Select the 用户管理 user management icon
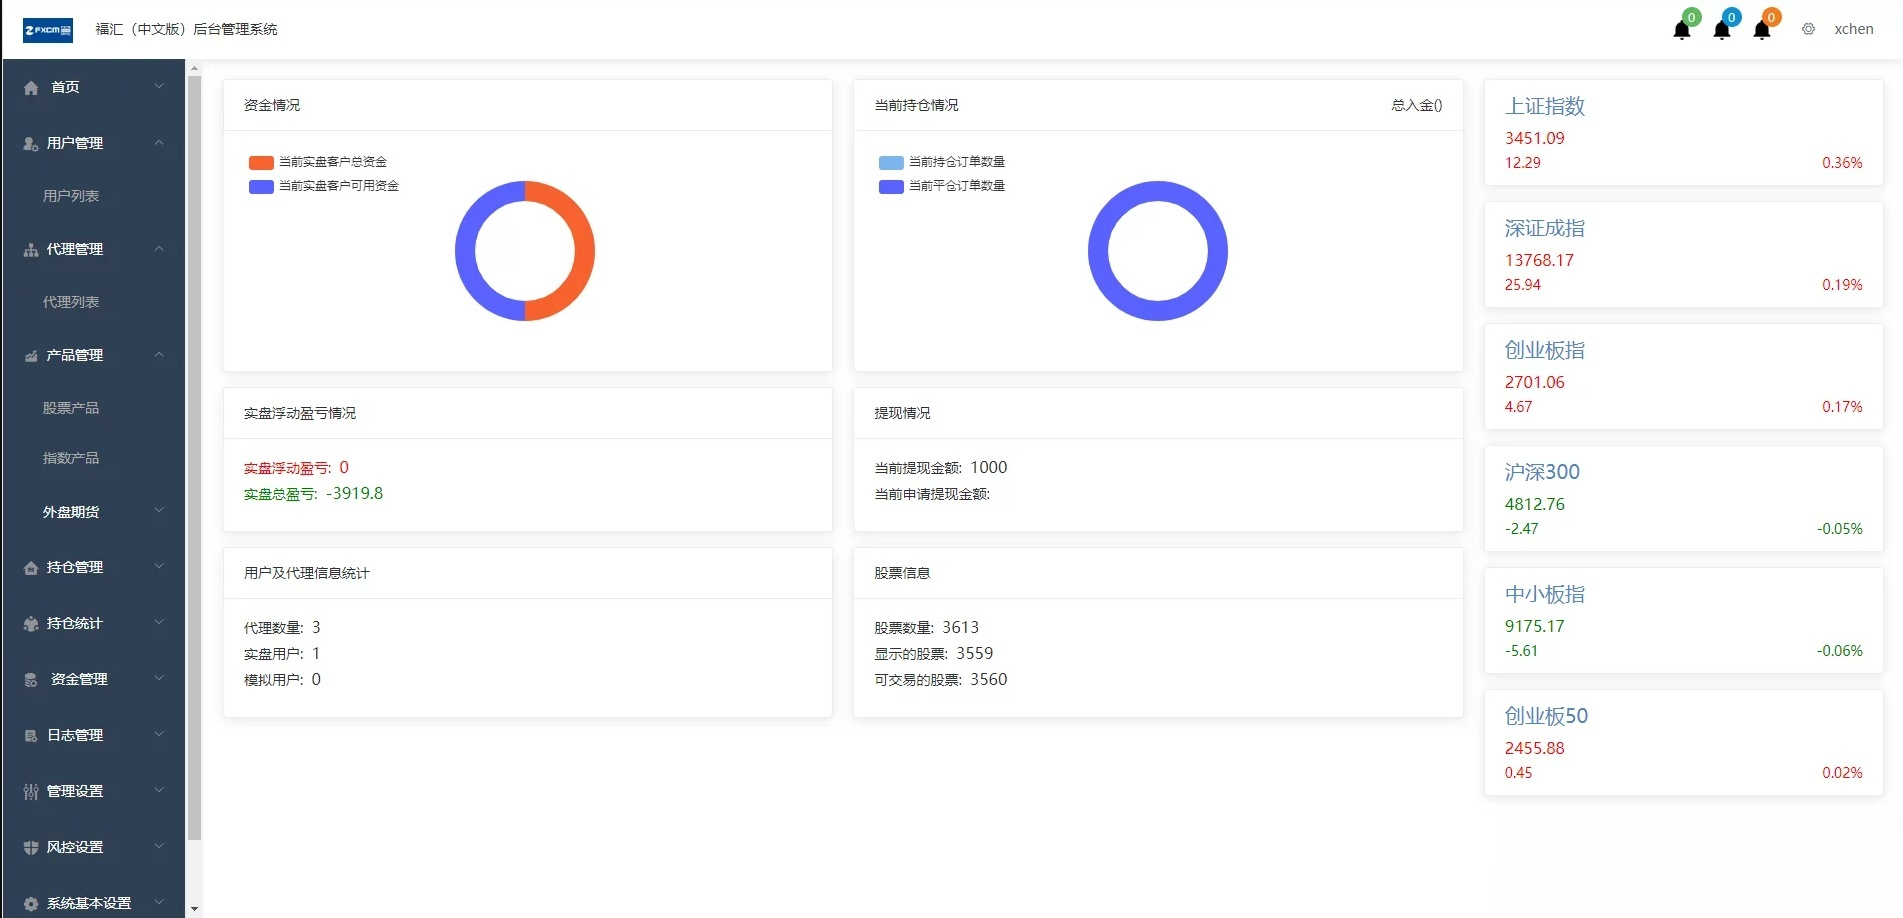 tap(29, 143)
